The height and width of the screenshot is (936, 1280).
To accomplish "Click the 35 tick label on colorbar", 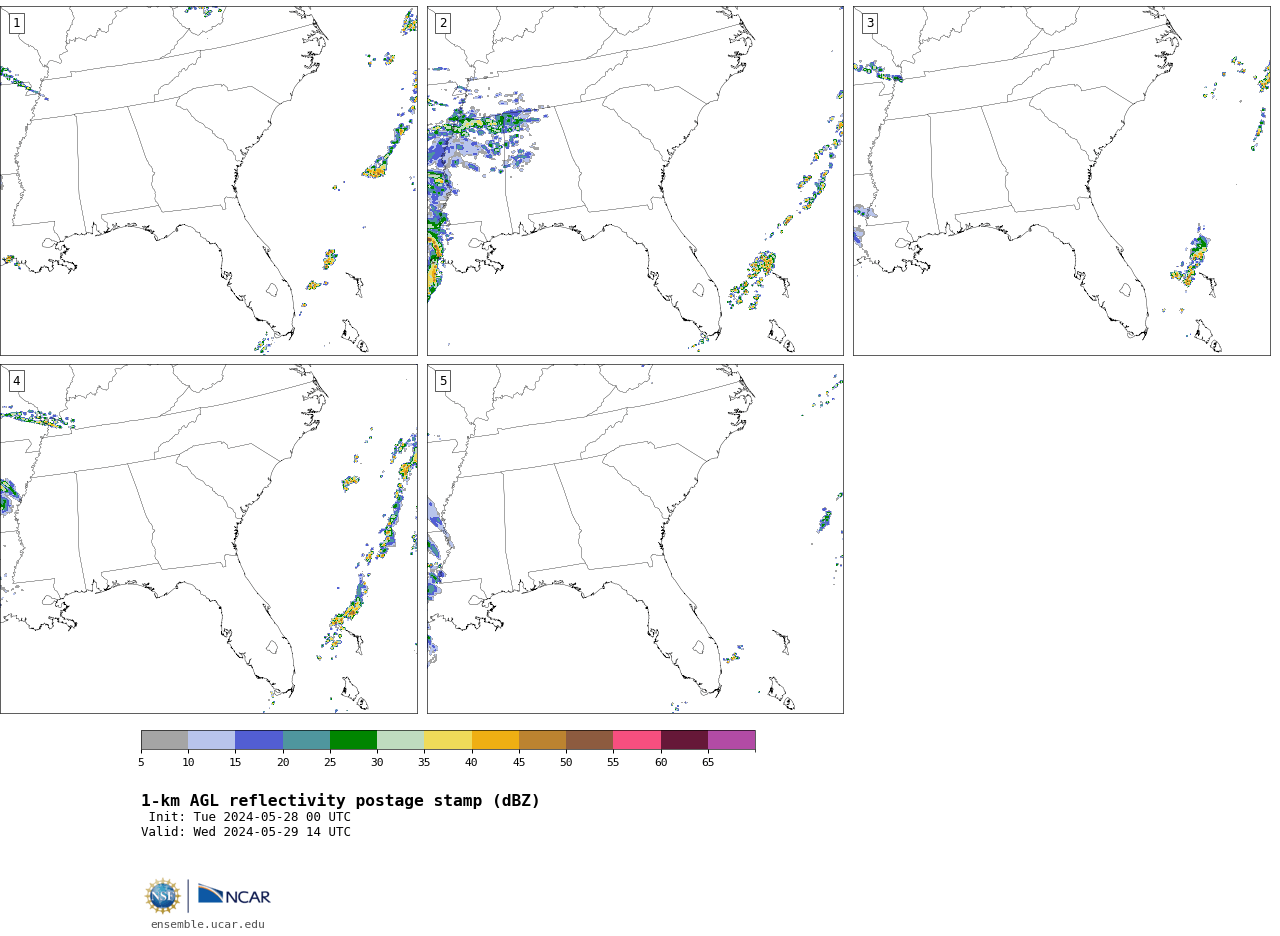I will pos(424,763).
